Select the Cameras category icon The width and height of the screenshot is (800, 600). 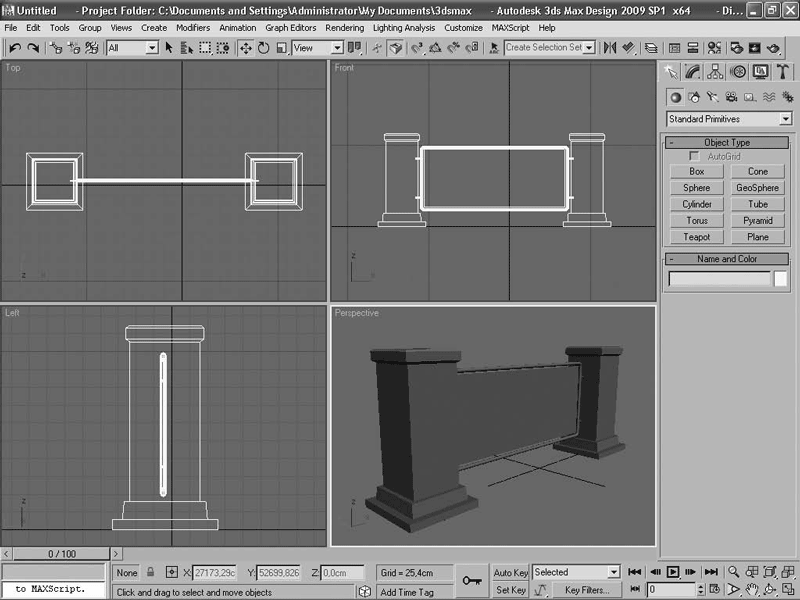click(x=732, y=97)
